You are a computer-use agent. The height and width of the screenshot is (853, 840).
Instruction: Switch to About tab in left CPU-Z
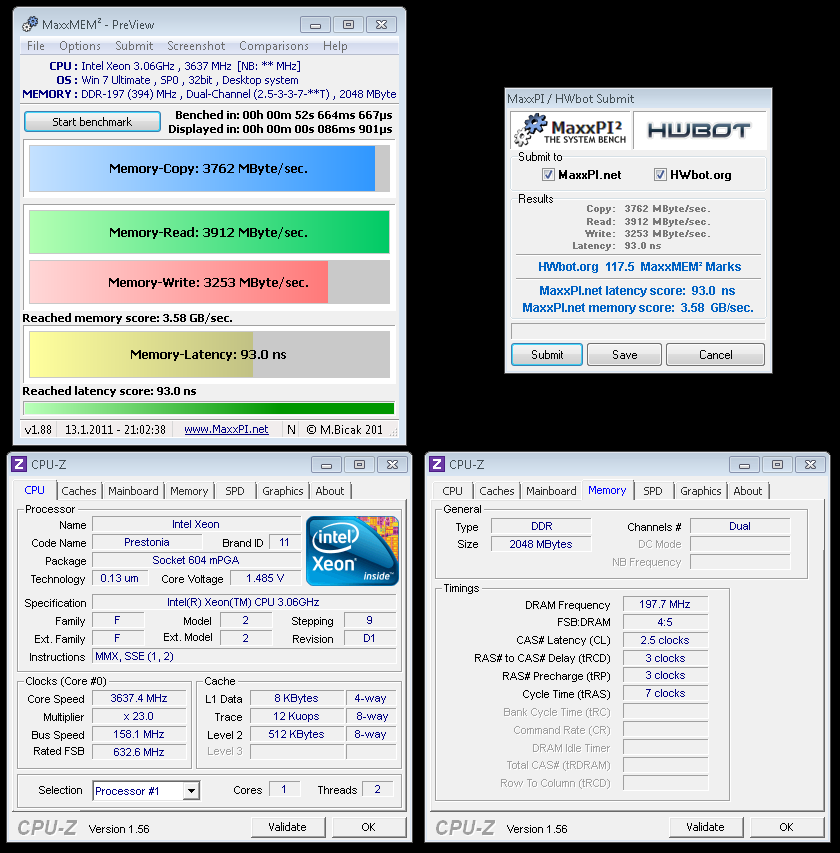(x=330, y=491)
